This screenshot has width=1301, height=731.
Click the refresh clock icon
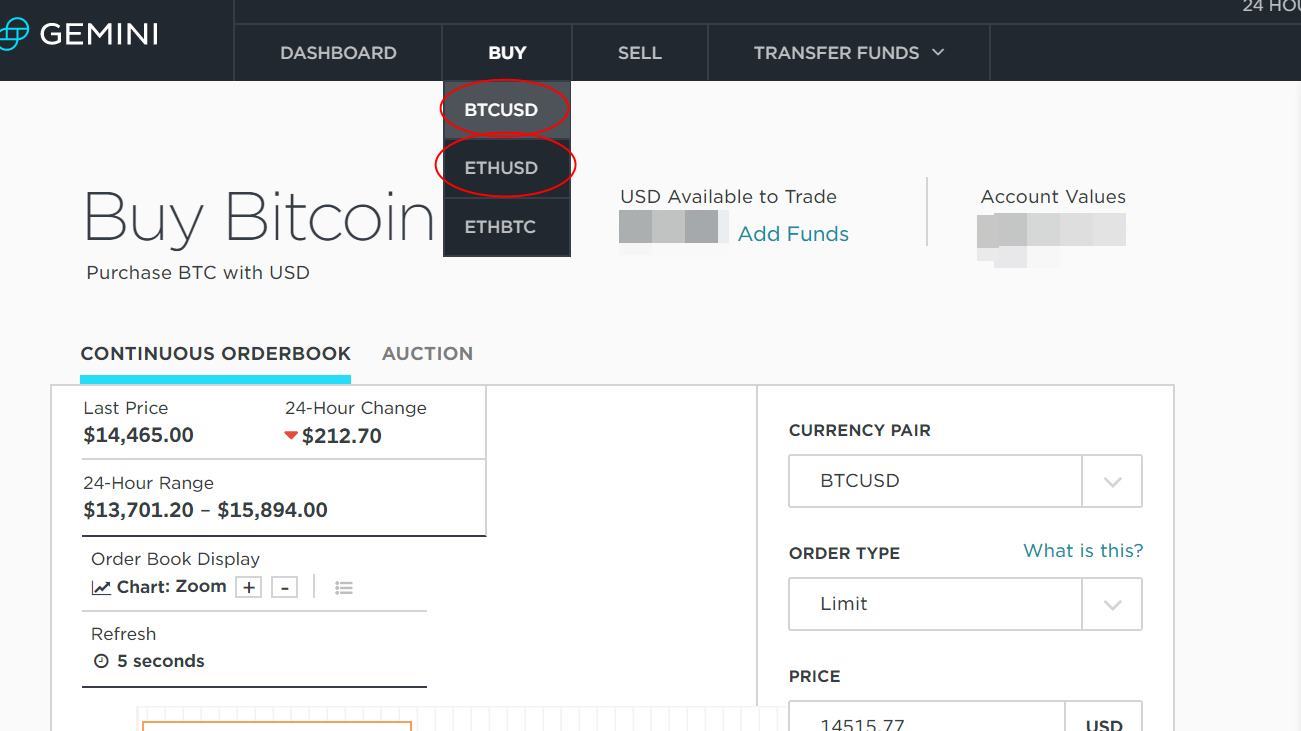[100, 661]
